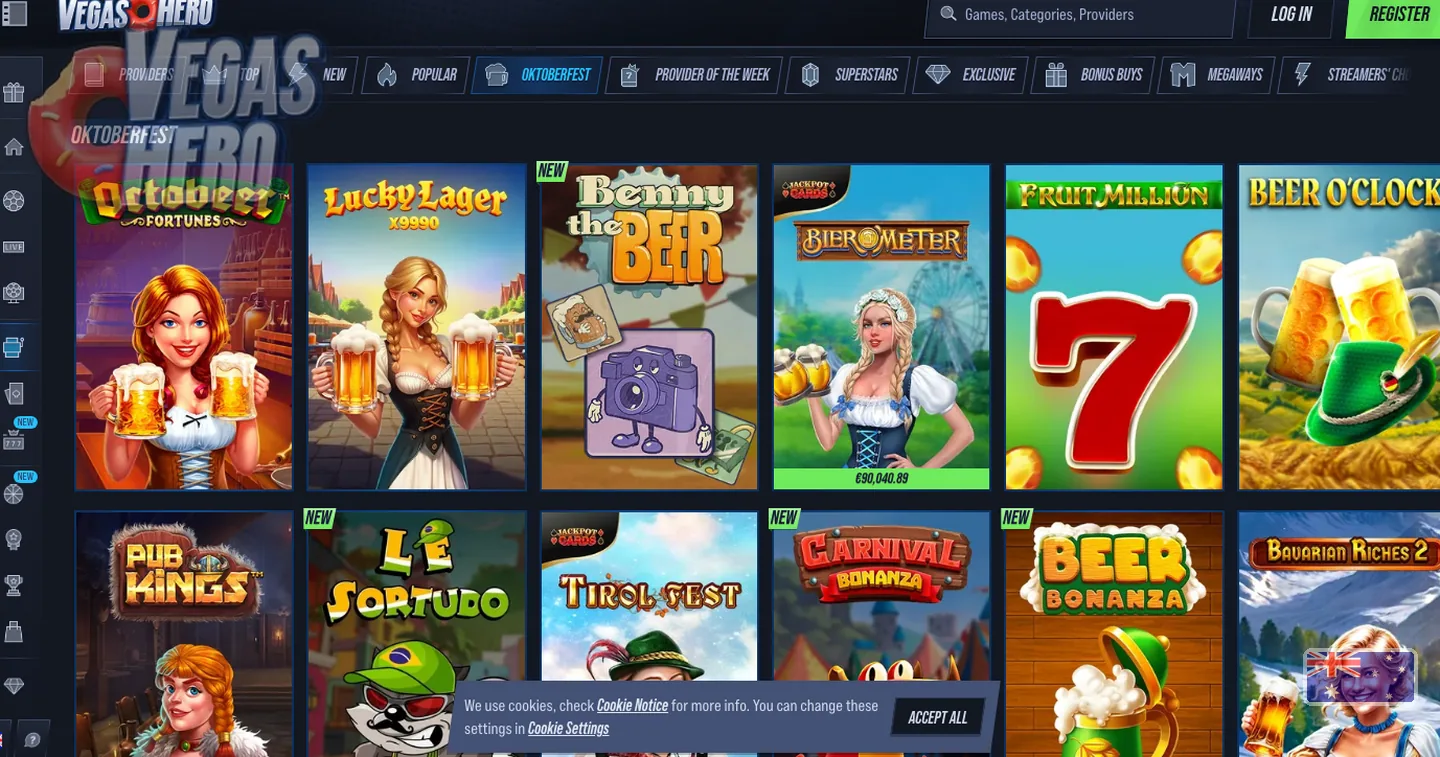Select the Providers category tab
The height and width of the screenshot is (757, 1440).
tap(129, 75)
